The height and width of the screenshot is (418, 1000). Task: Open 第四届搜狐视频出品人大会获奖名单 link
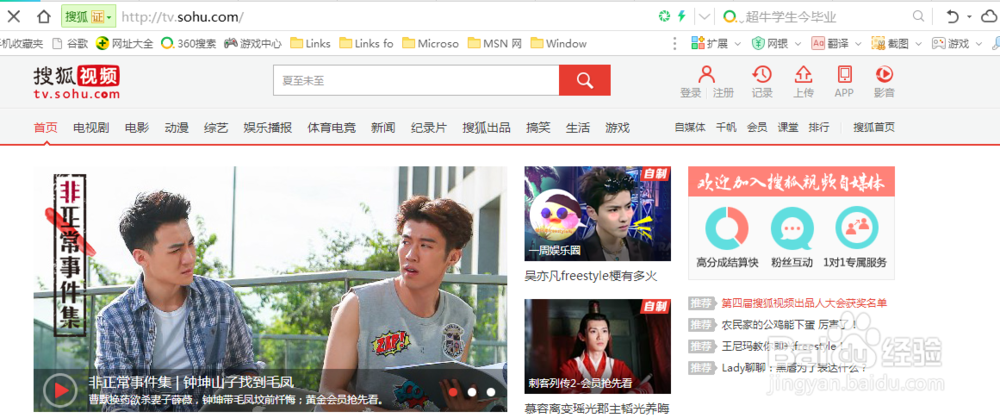[804, 303]
